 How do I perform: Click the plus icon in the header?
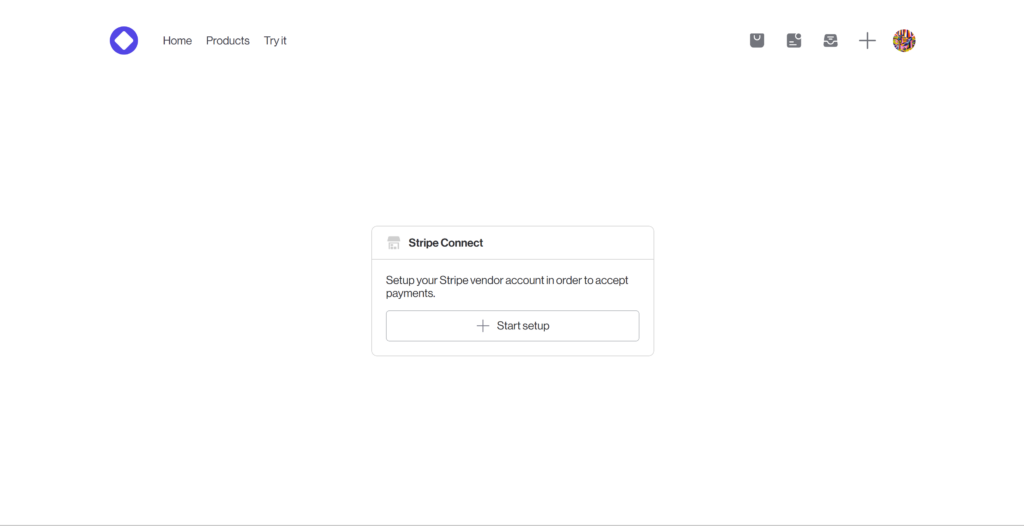click(x=867, y=41)
